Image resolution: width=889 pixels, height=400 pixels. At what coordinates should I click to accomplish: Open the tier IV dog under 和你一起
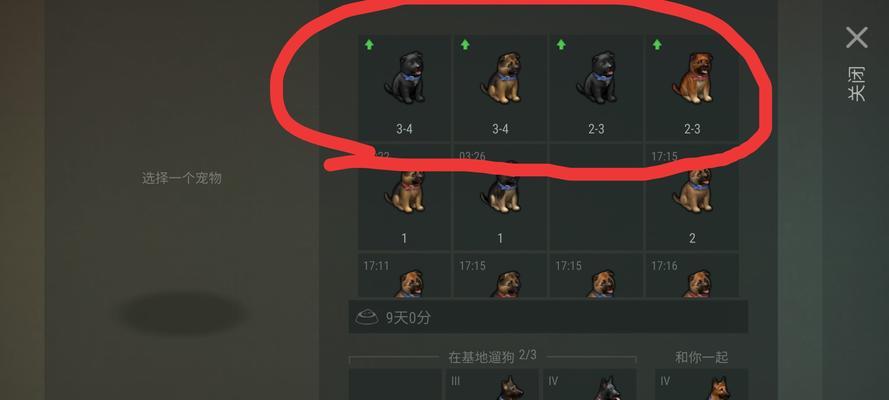pos(701,385)
